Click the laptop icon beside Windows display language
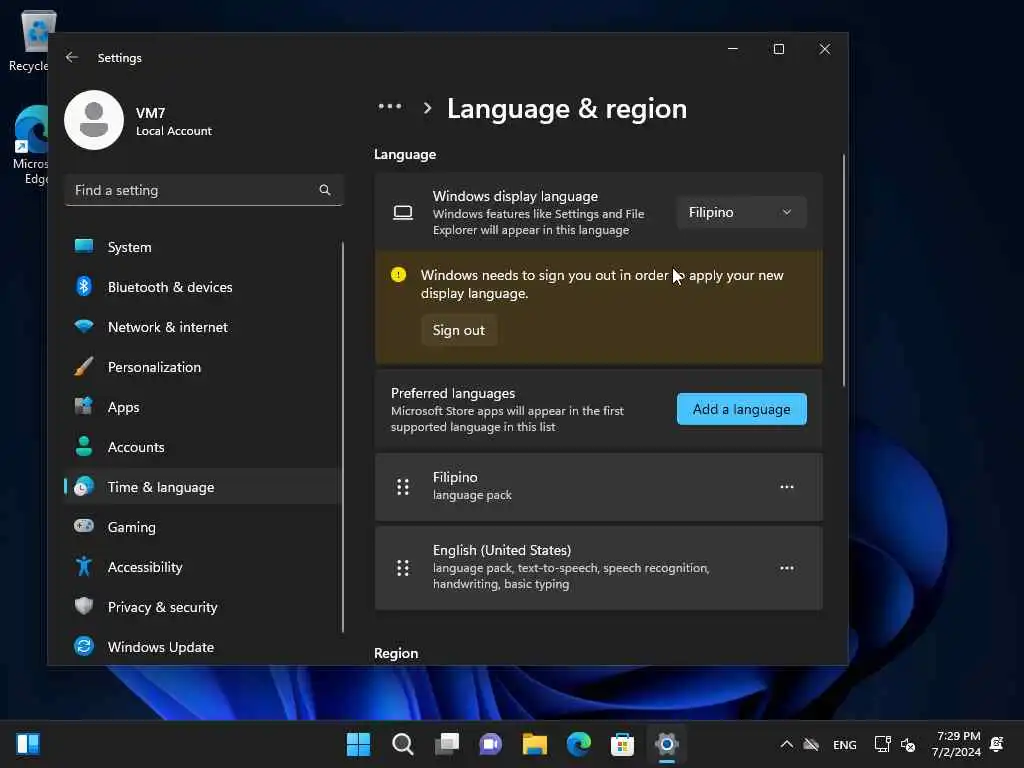1024x768 pixels. [403, 212]
